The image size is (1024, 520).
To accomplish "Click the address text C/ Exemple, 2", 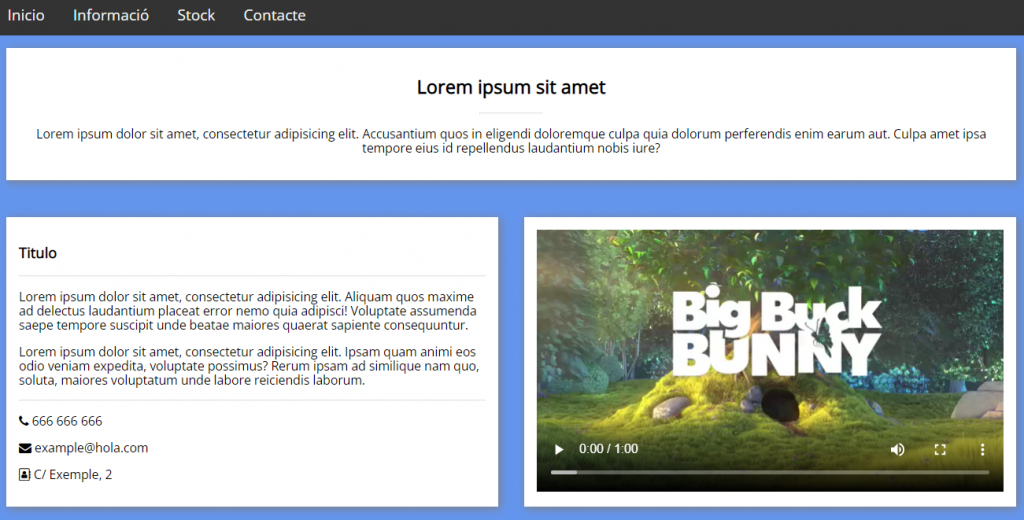I will pos(73,475).
